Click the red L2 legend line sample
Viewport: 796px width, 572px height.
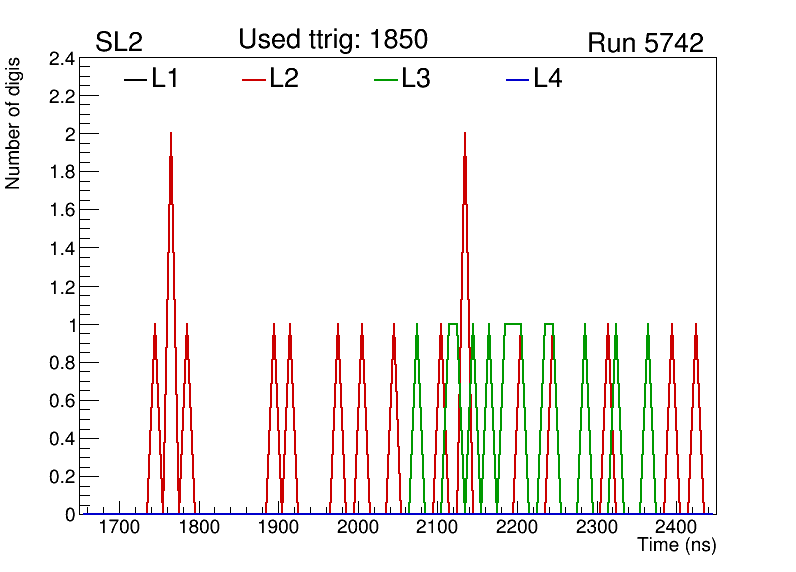(x=253, y=80)
